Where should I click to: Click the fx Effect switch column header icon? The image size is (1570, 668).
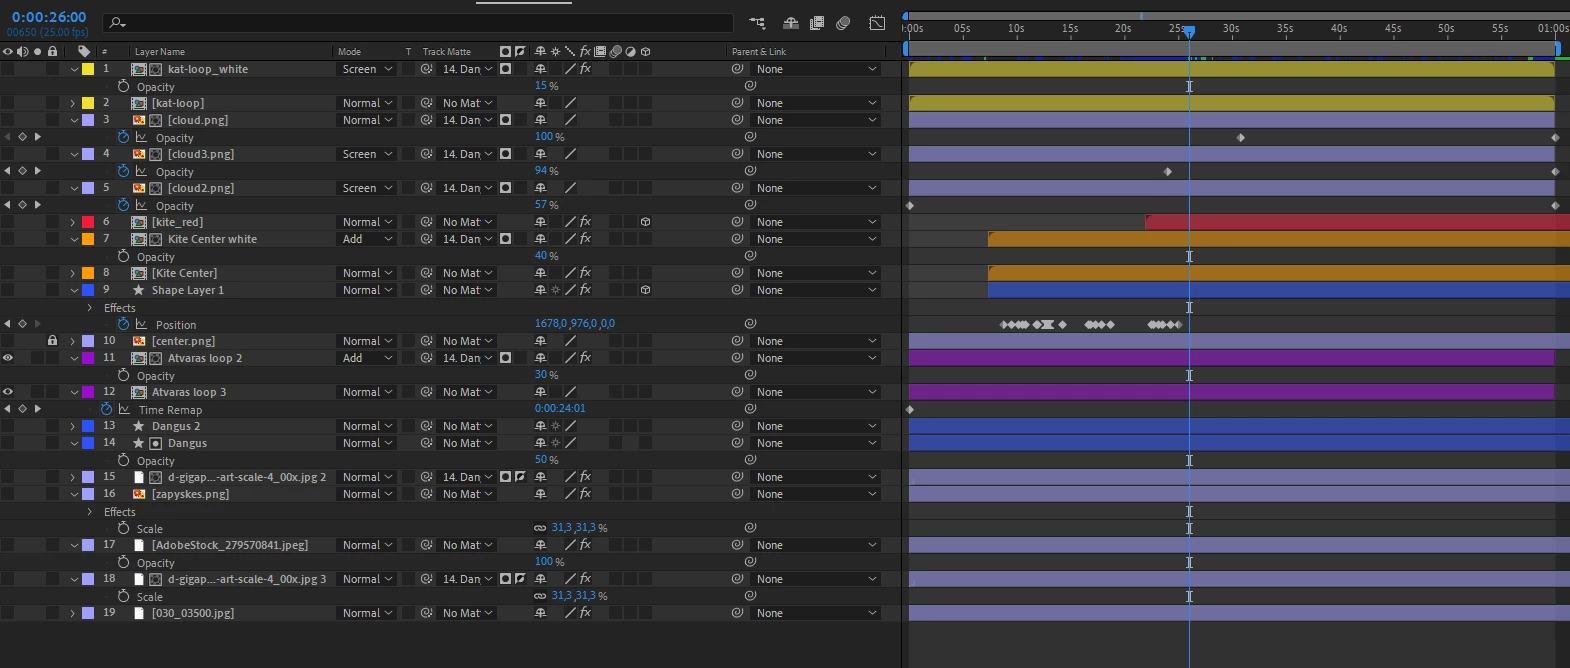point(585,51)
